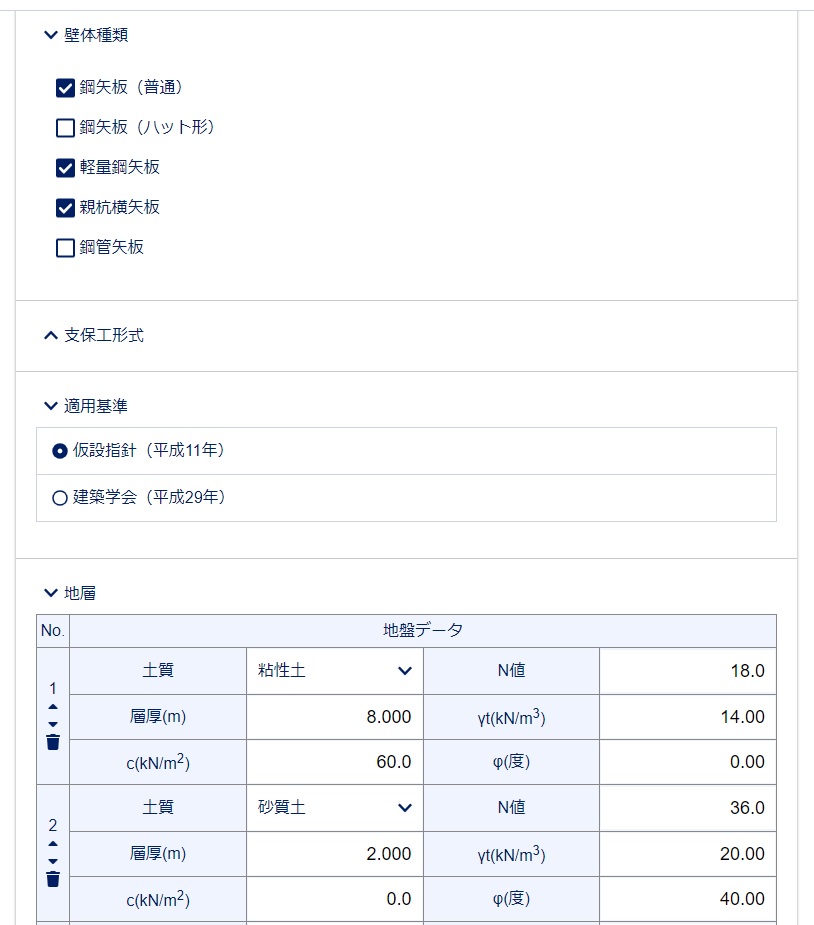This screenshot has height=925, width=814.
Task: Uncheck 軽量鋼矢板 checkbox
Action: coord(65,168)
